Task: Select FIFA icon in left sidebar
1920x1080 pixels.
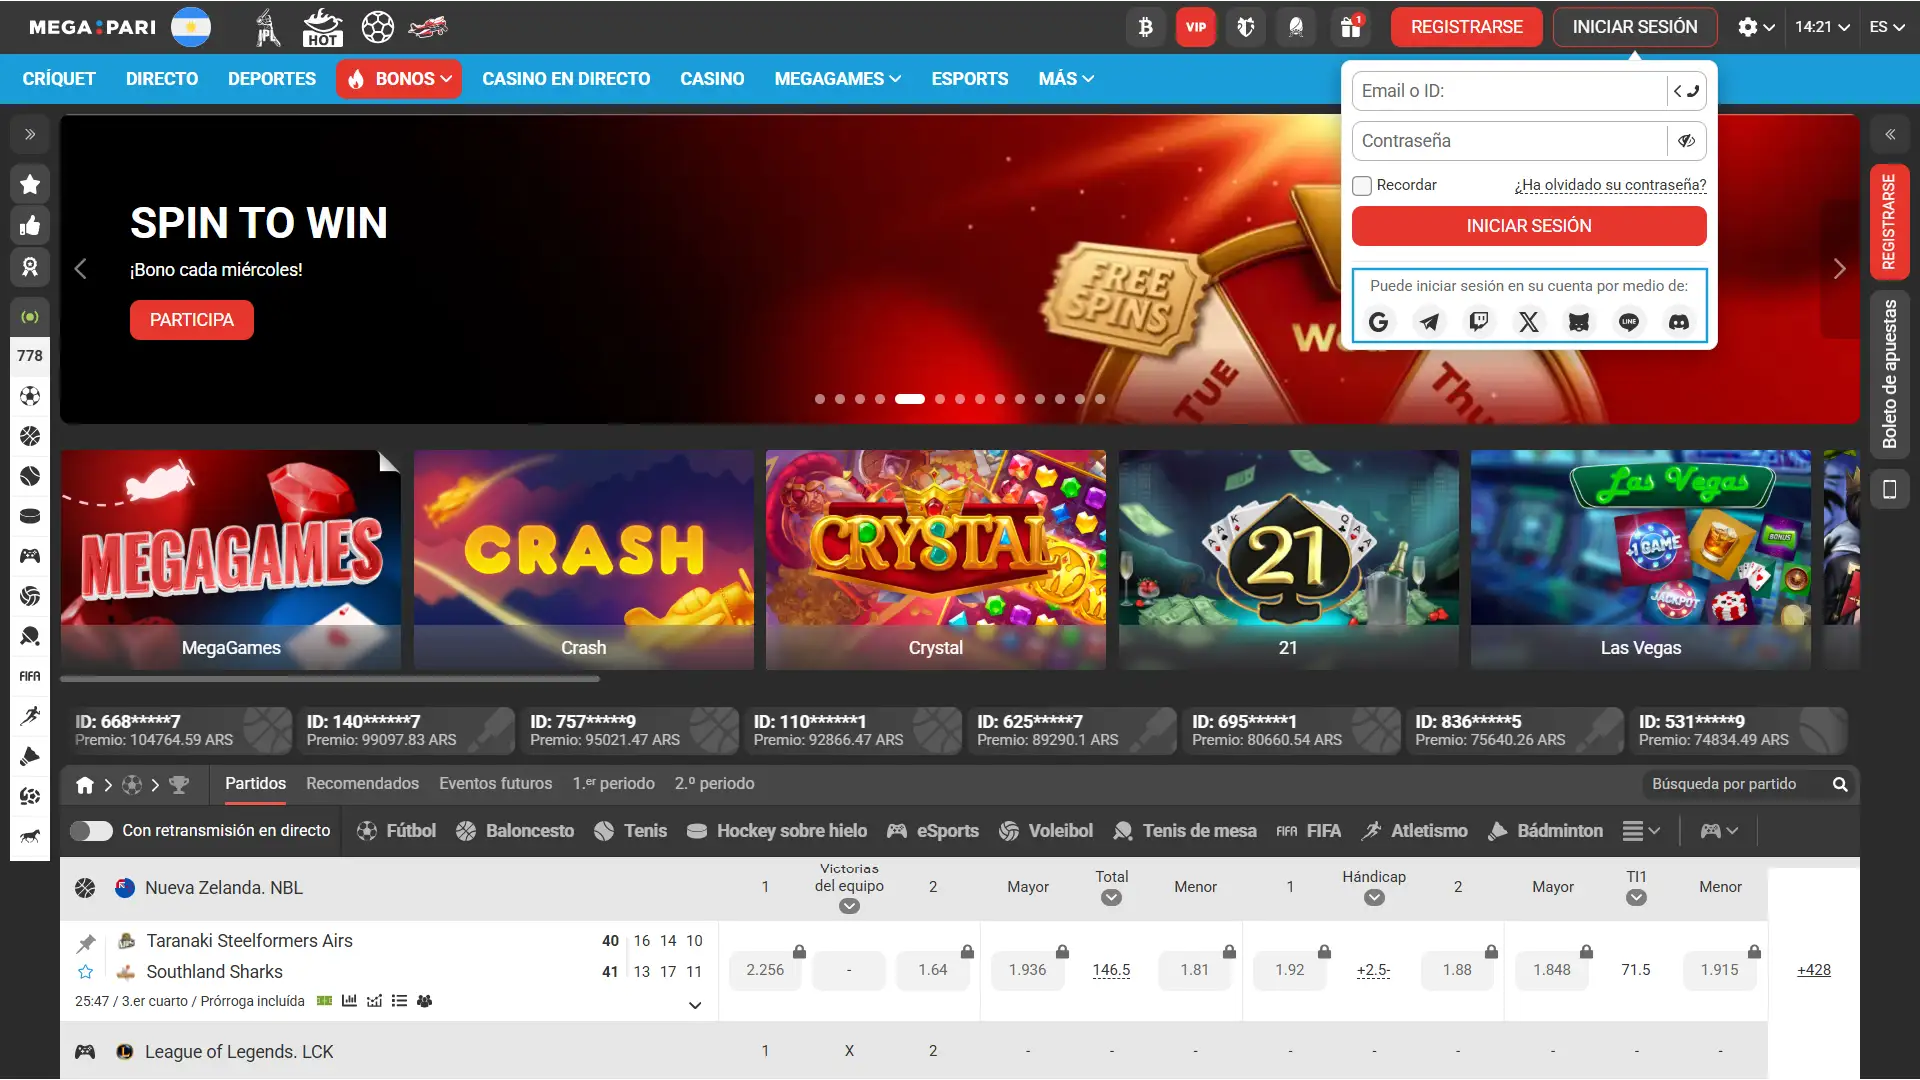Action: (30, 677)
